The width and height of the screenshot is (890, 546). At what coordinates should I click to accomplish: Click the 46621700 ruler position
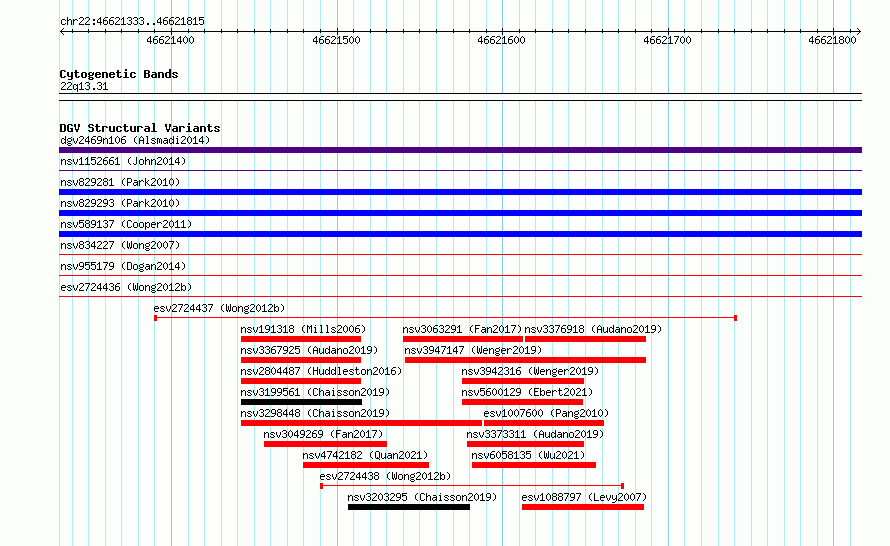coord(667,40)
